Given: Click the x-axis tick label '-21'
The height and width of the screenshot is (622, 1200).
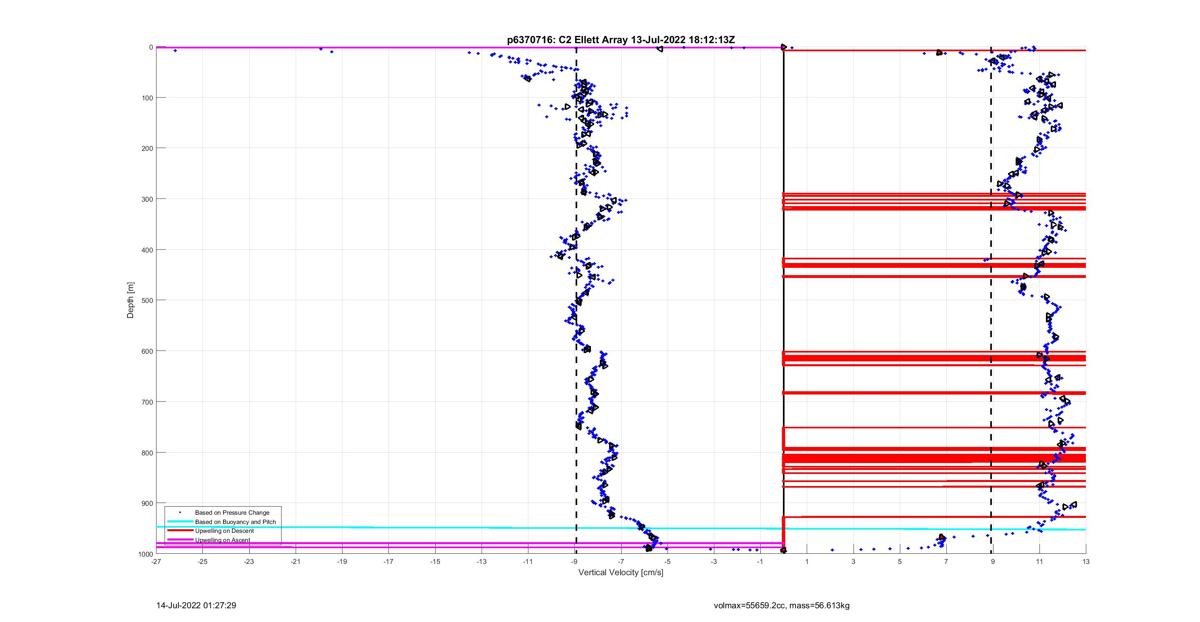Looking at the screenshot, I should click(x=295, y=562).
